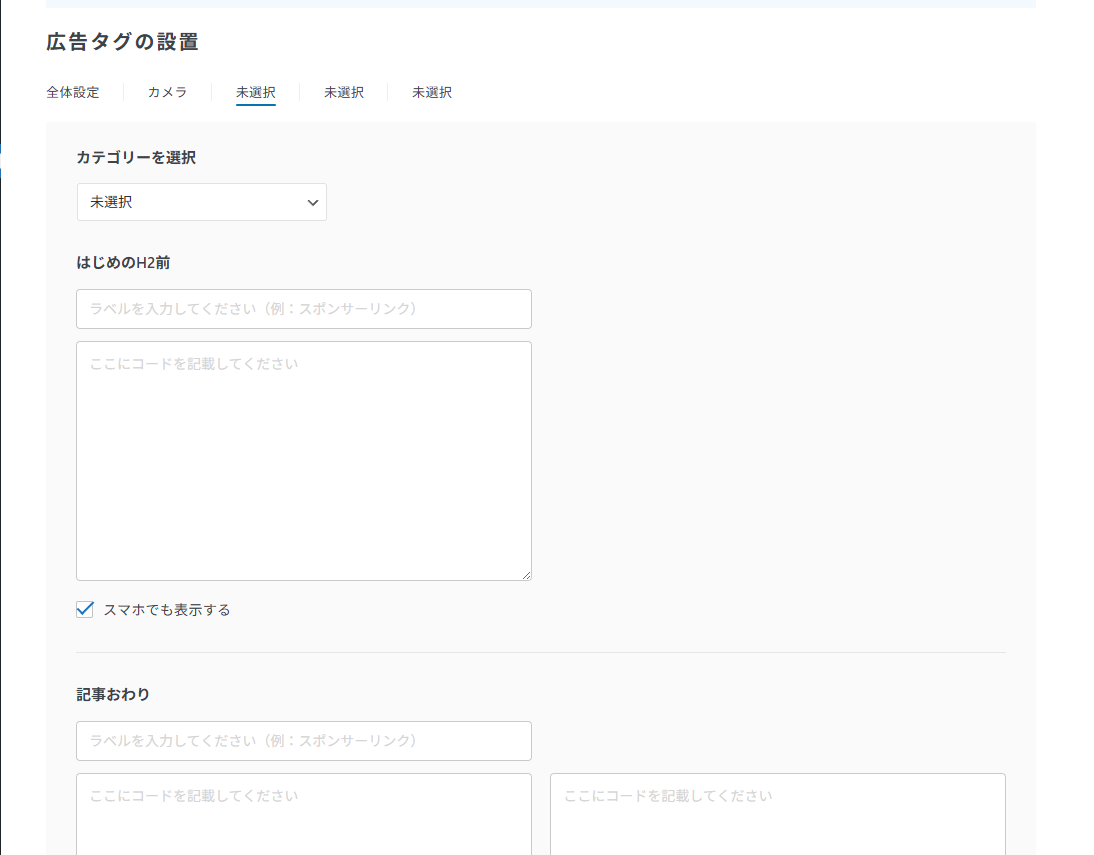Viewport: 1094px width, 855px height.
Task: Click the 記事おわり section heading
Action: [x=113, y=694]
